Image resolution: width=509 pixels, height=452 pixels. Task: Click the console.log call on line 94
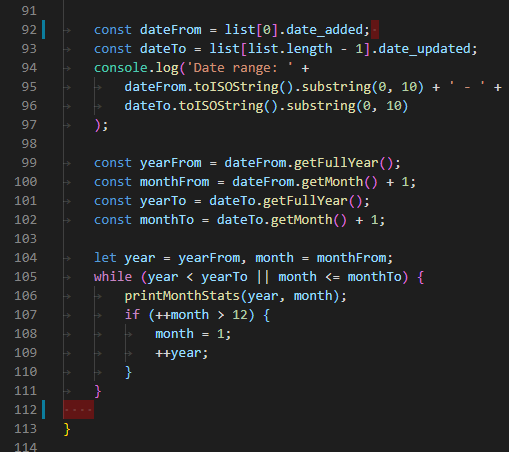[136, 68]
